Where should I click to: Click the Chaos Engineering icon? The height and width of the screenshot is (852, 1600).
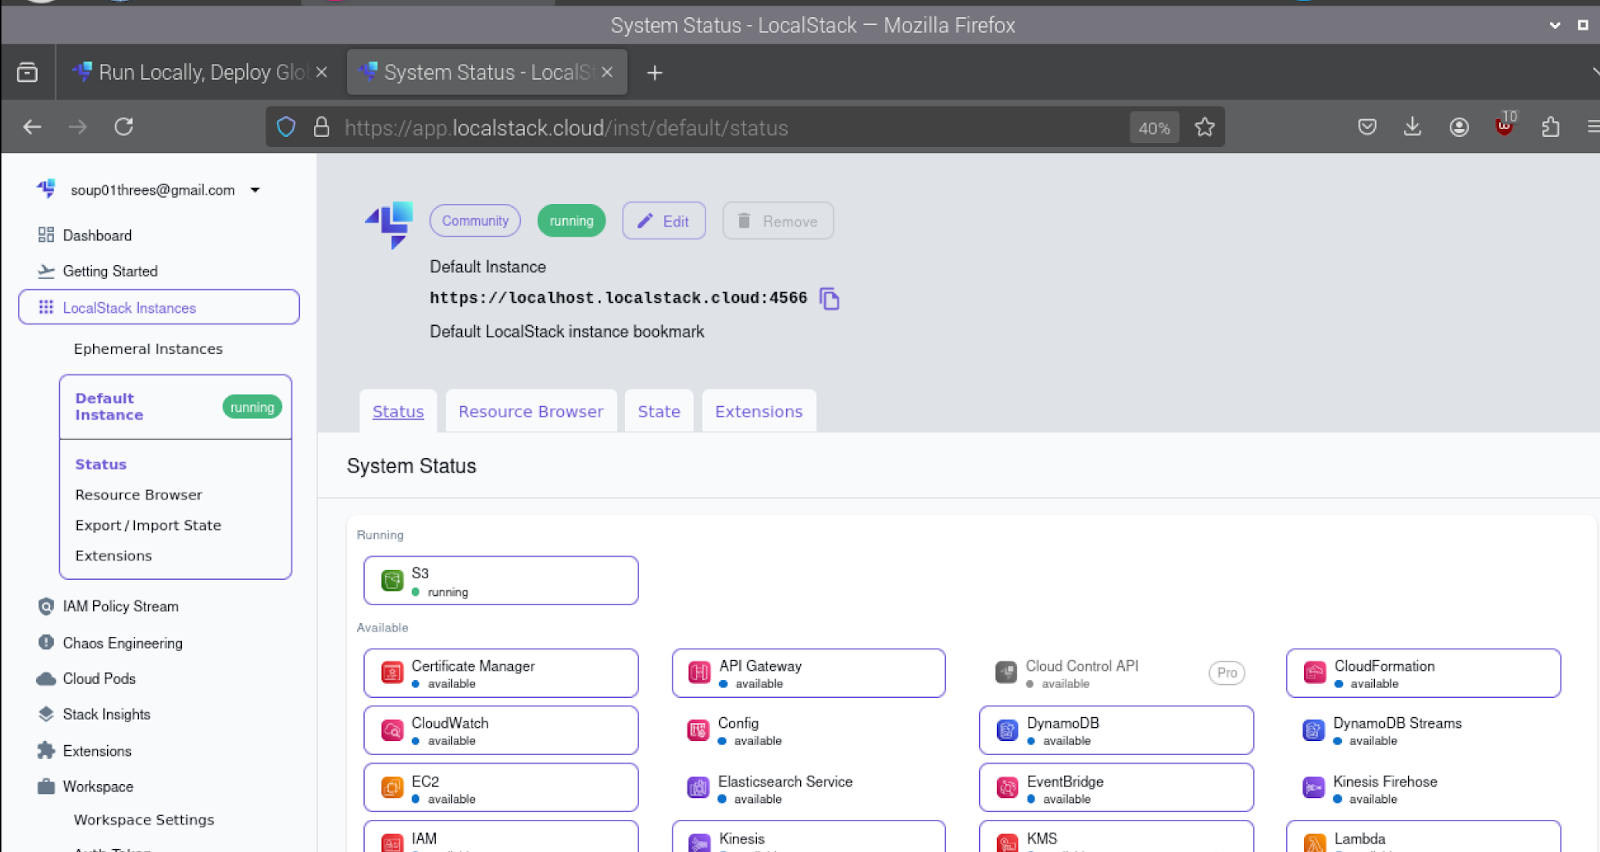click(x=46, y=642)
